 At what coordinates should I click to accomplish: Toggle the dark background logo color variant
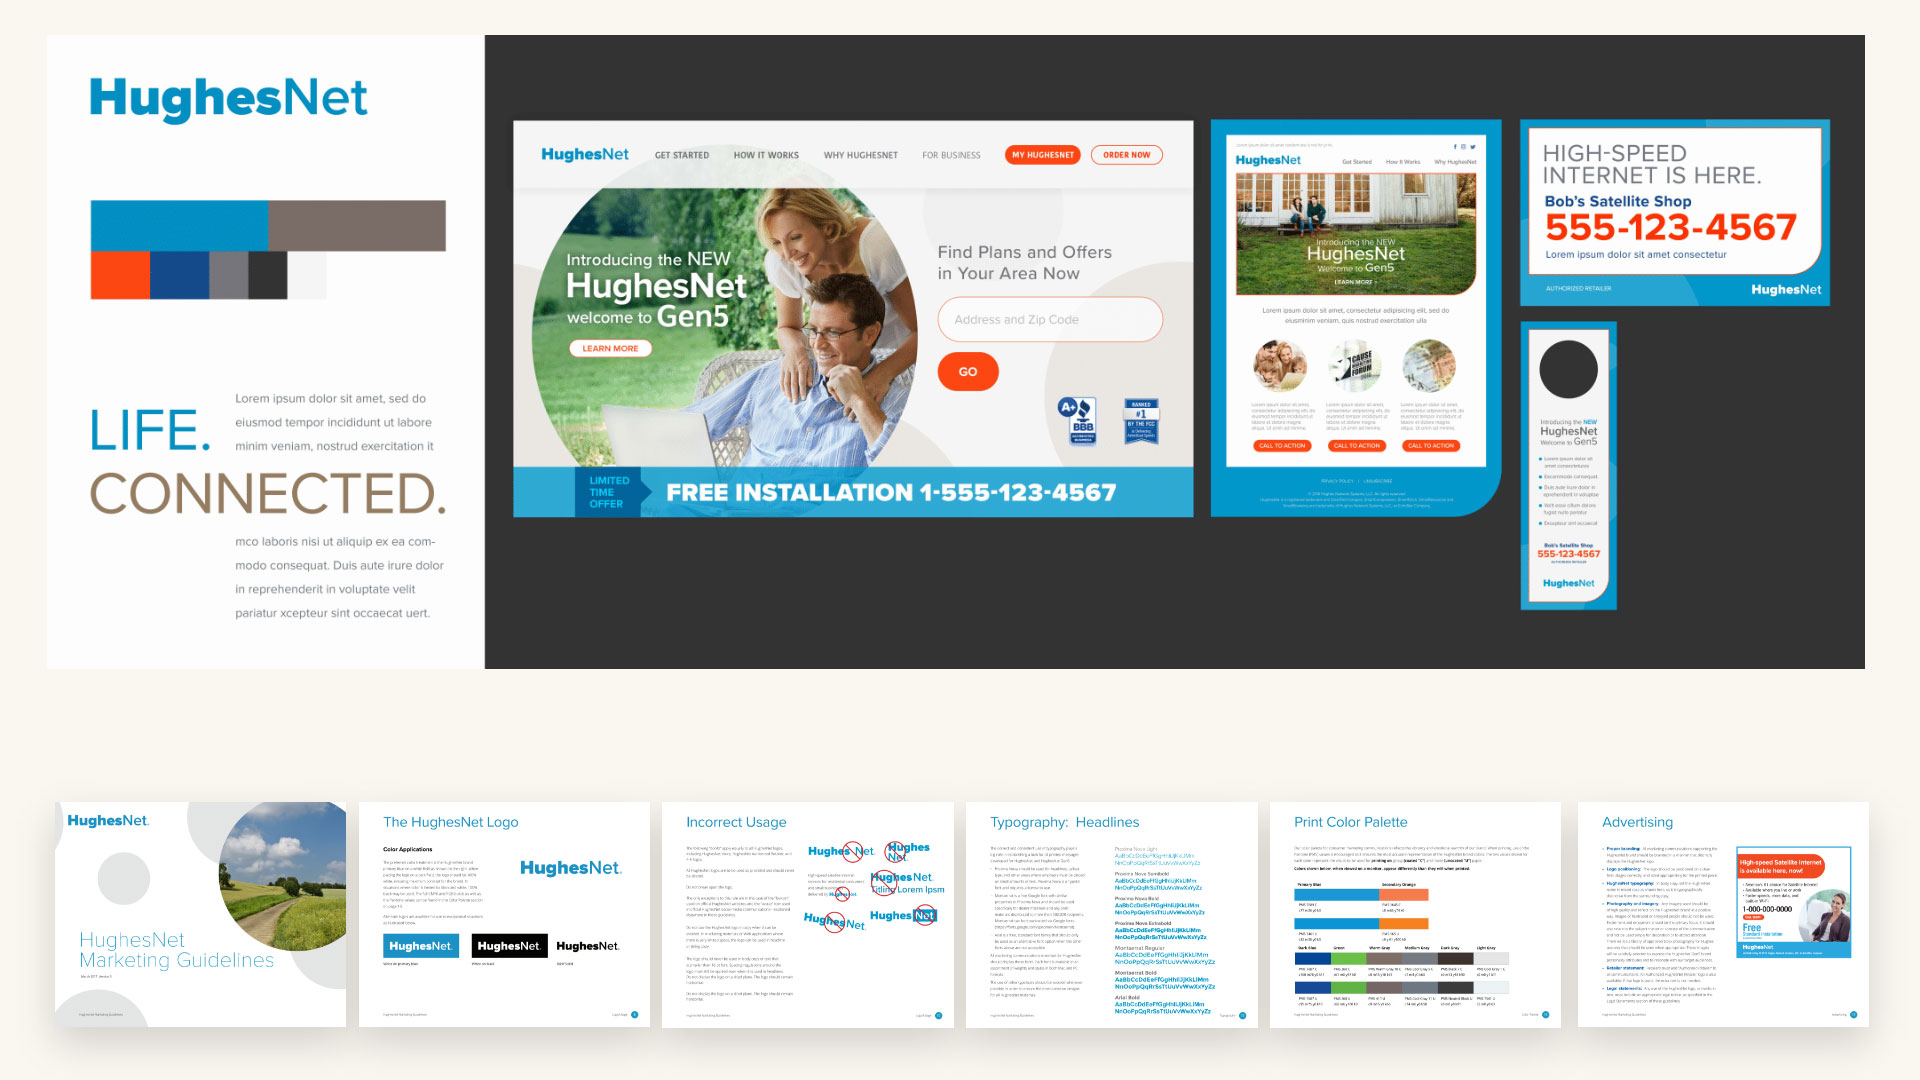click(508, 945)
